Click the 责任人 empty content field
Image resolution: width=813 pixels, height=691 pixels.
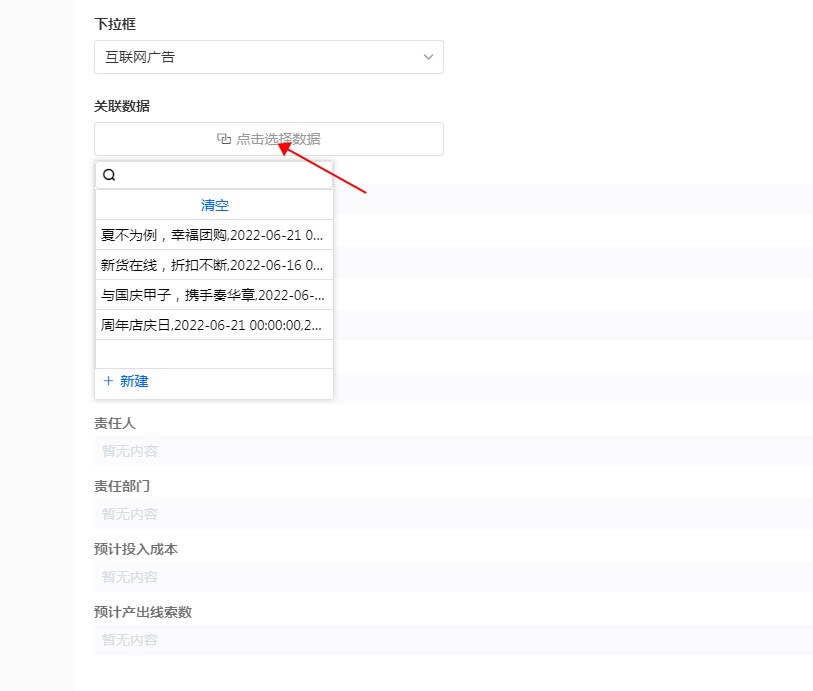pyautogui.click(x=450, y=451)
